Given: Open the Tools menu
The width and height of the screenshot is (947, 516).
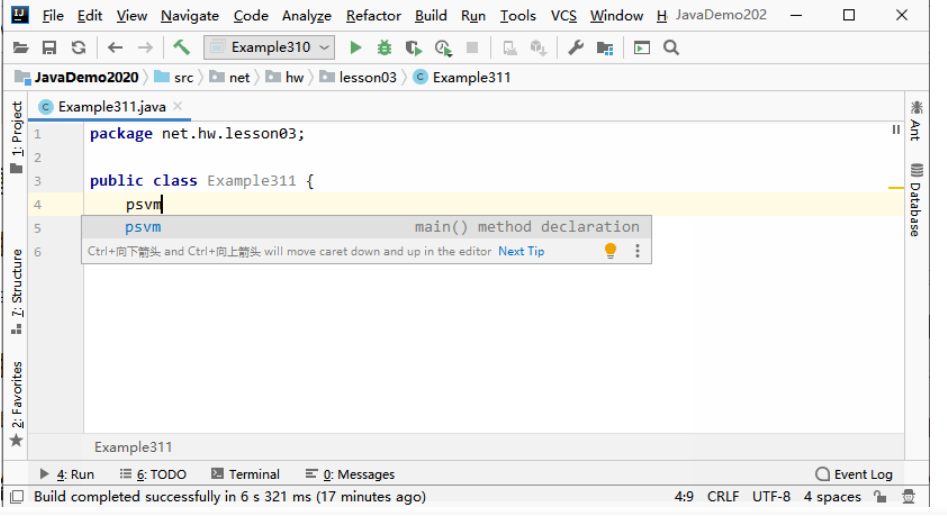Looking at the screenshot, I should [518, 16].
